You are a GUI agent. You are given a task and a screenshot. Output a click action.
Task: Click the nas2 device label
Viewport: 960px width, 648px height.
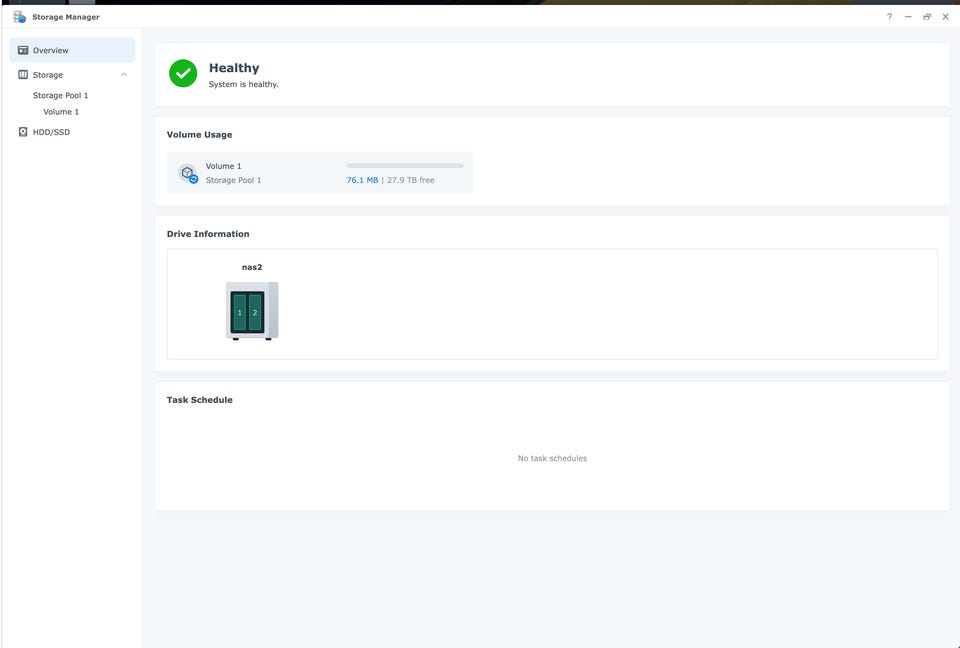coord(252,267)
